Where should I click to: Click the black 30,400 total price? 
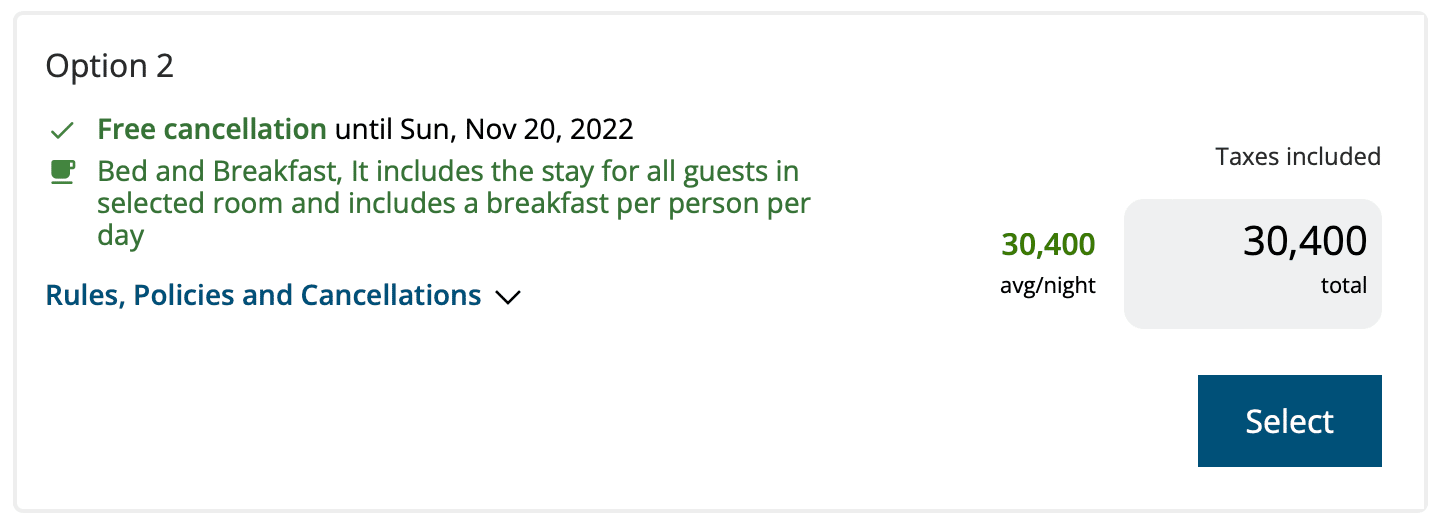point(1304,241)
